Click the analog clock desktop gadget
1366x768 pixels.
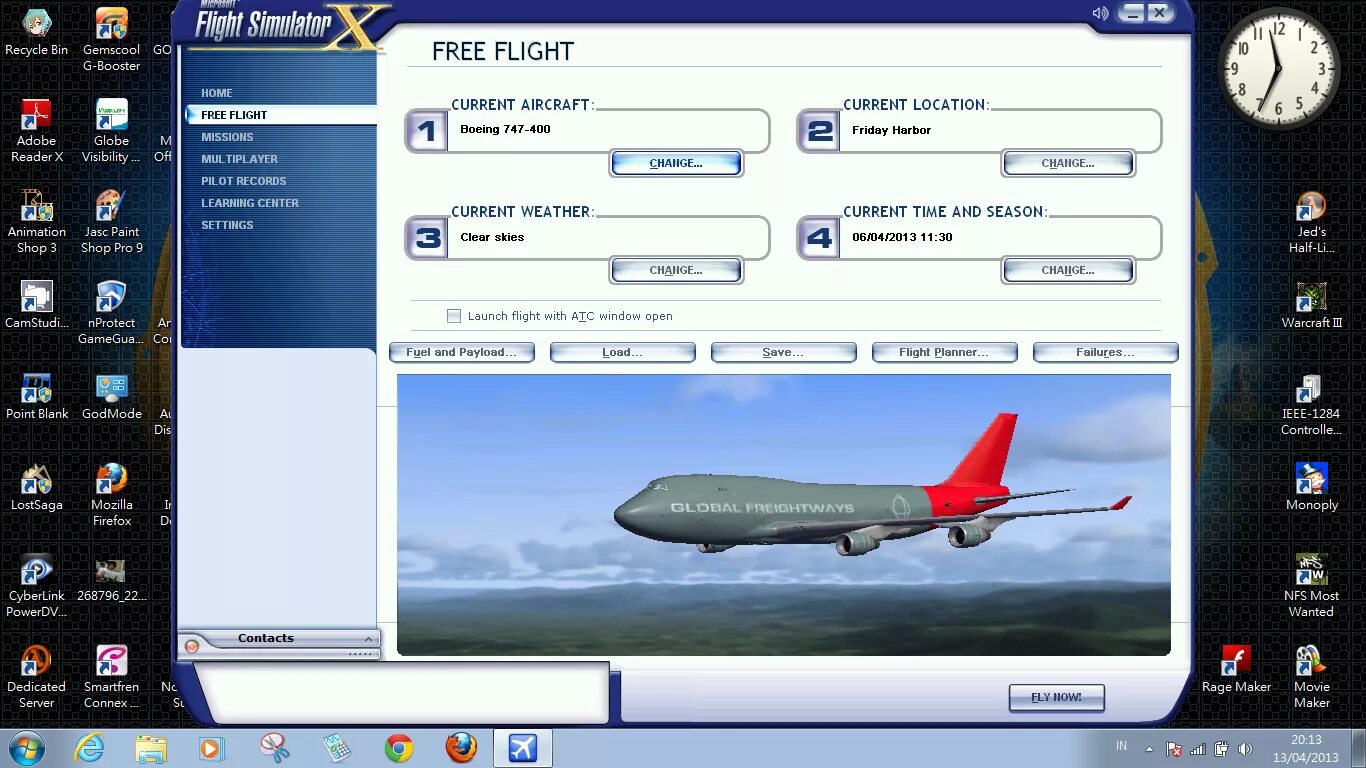(x=1281, y=69)
